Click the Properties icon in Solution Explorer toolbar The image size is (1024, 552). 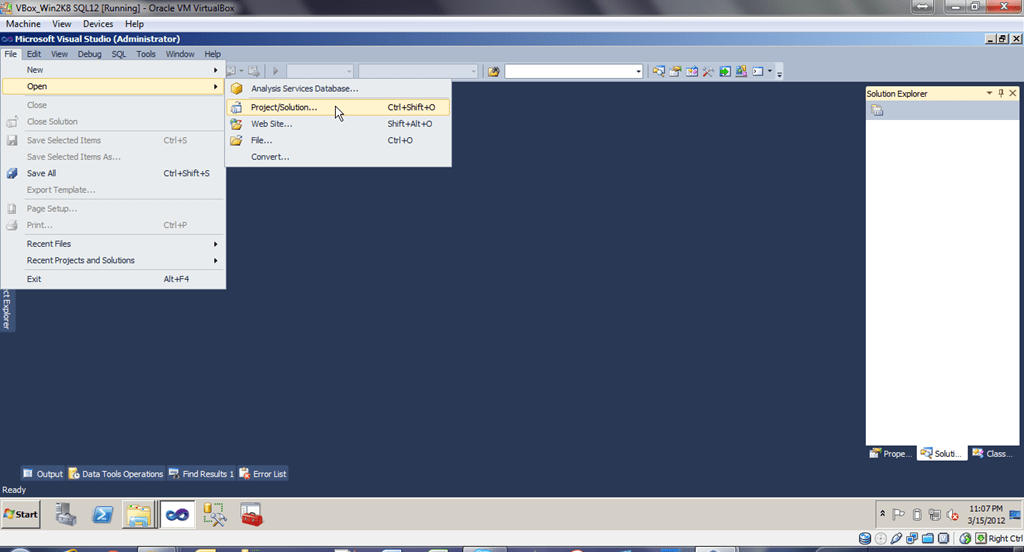[x=877, y=110]
